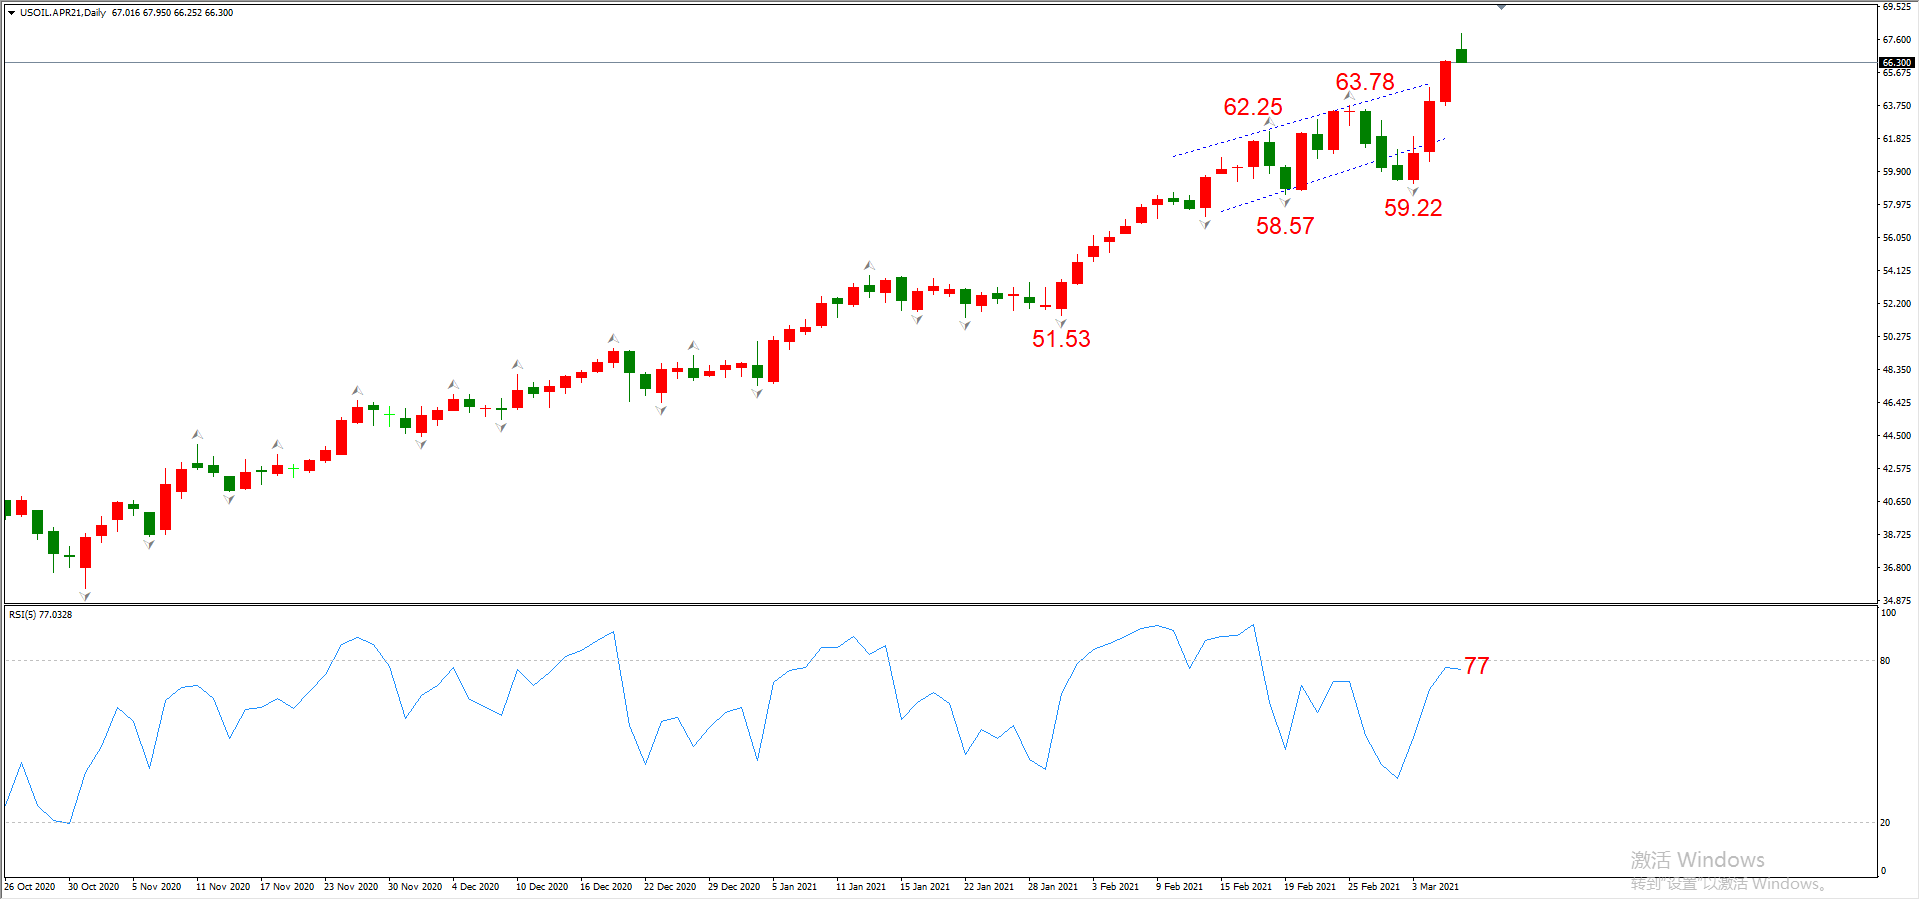
Task: Click the 10 Dec 2020 date label
Action: point(542,887)
